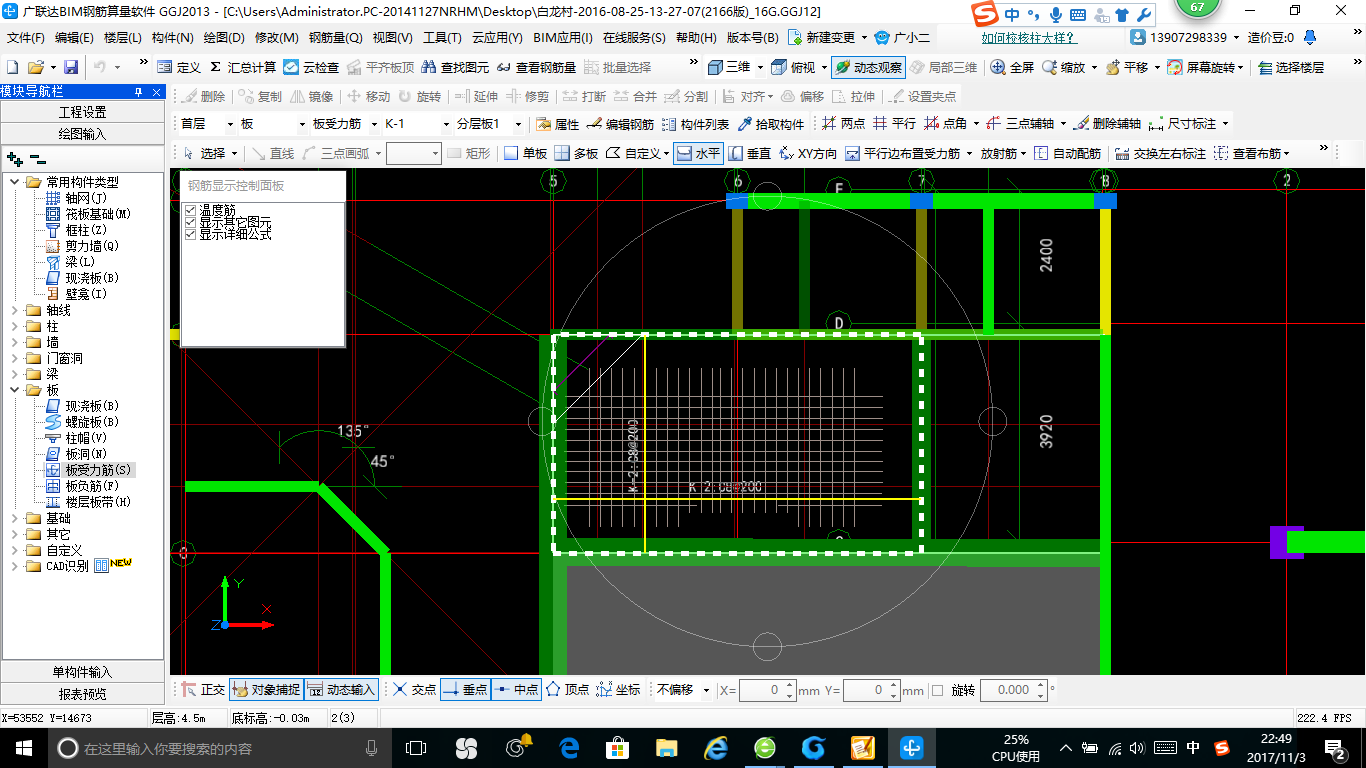
Task: Collapse the 板 tree folder
Action: click(x=15, y=390)
